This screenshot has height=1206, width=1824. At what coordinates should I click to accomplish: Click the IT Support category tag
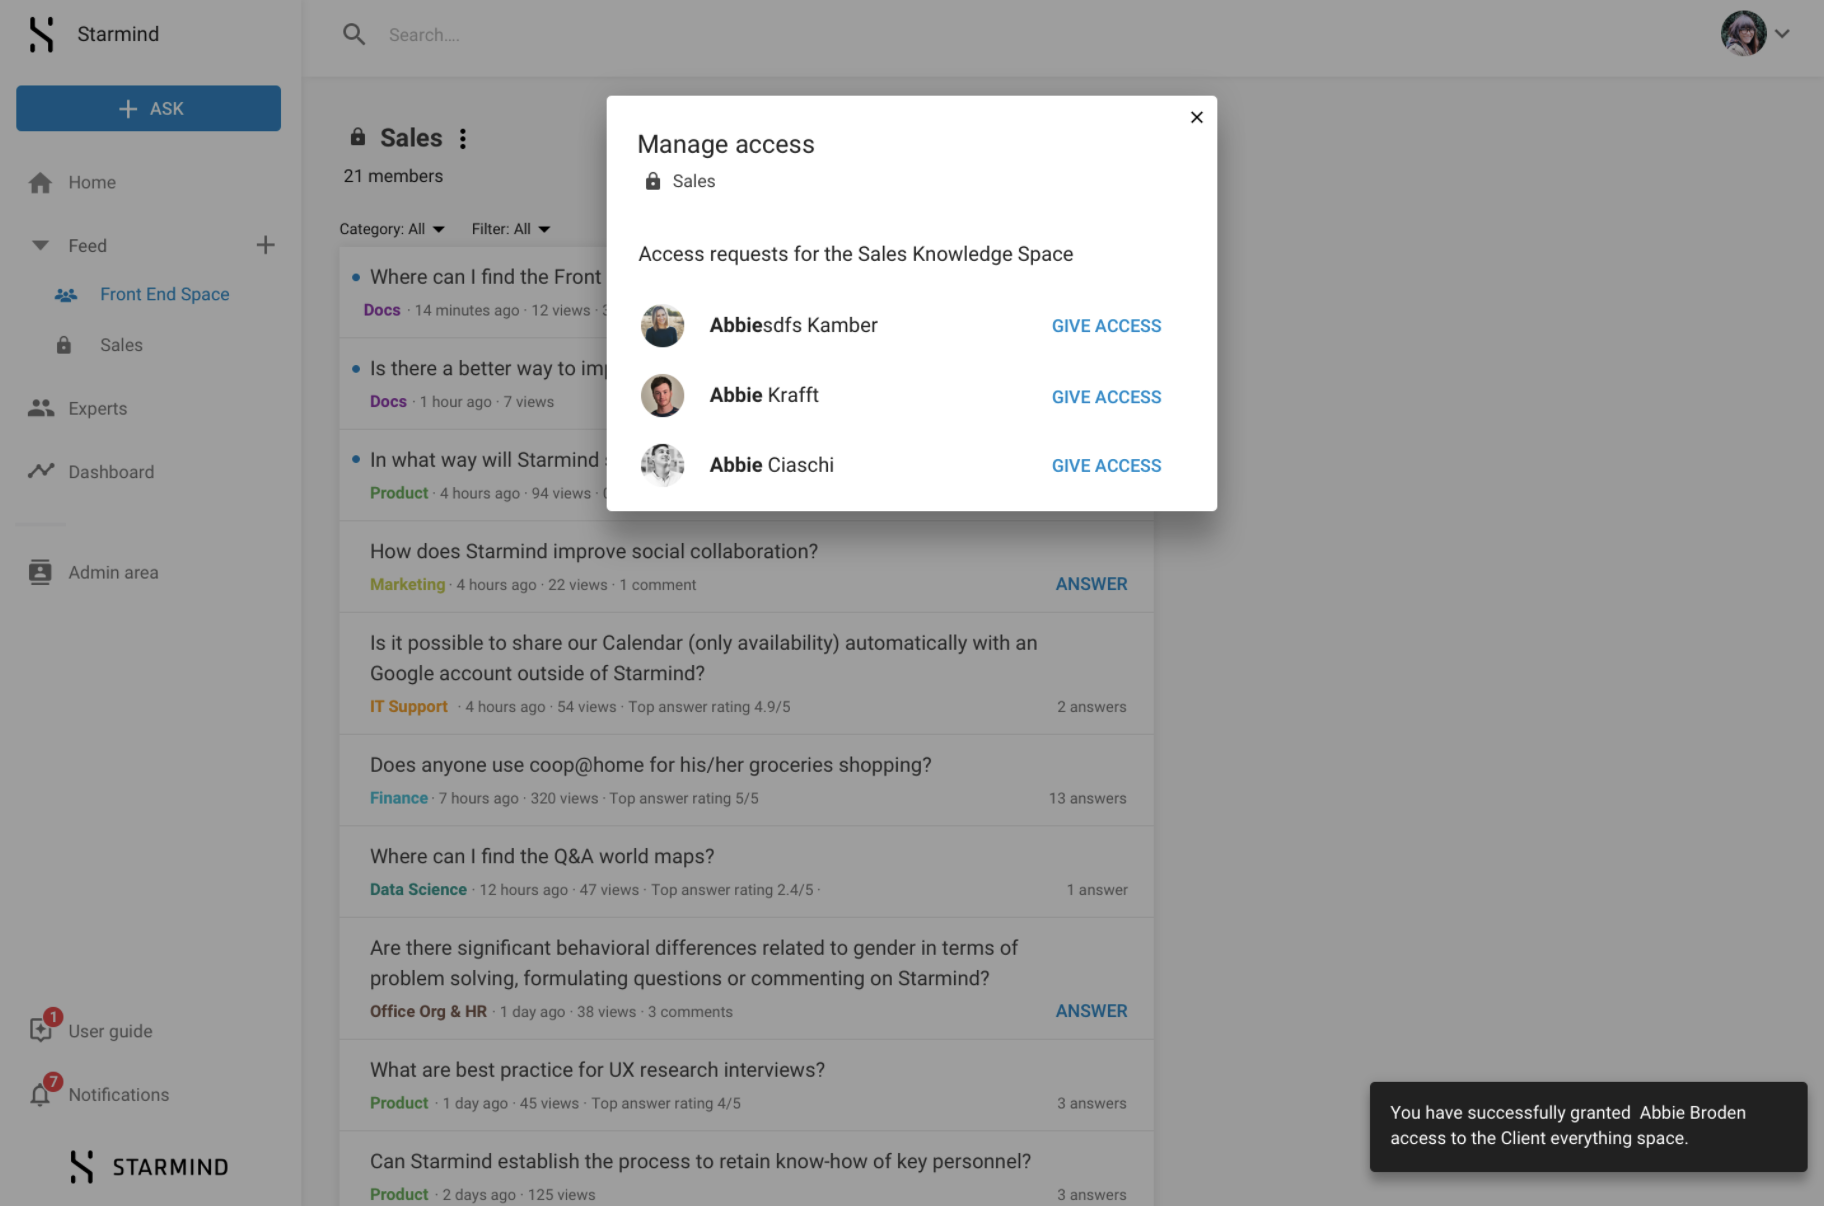(409, 706)
